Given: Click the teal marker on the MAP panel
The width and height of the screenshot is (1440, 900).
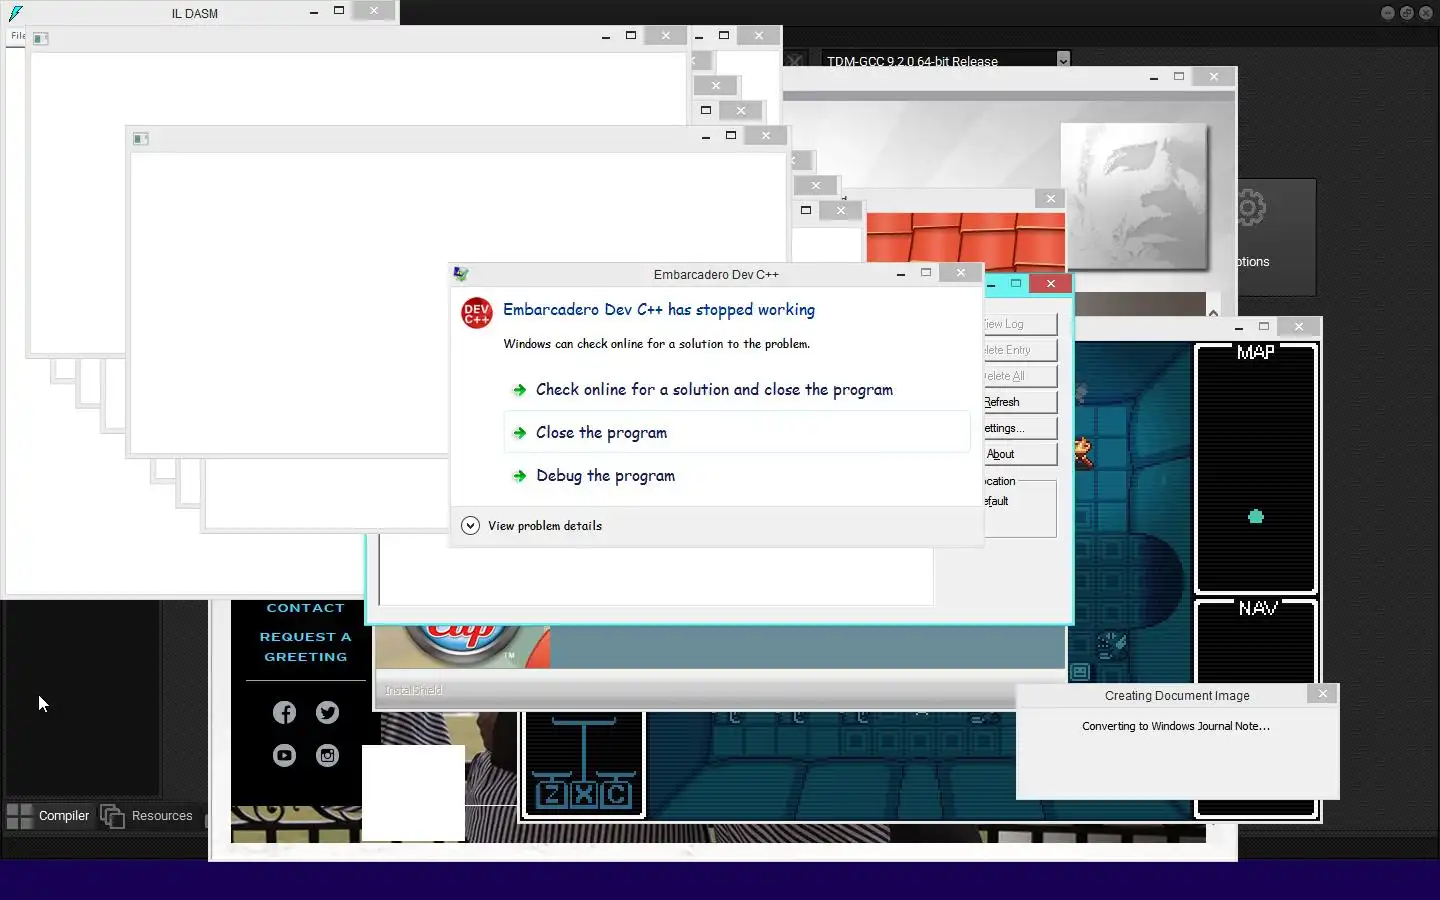Looking at the screenshot, I should 1256,517.
